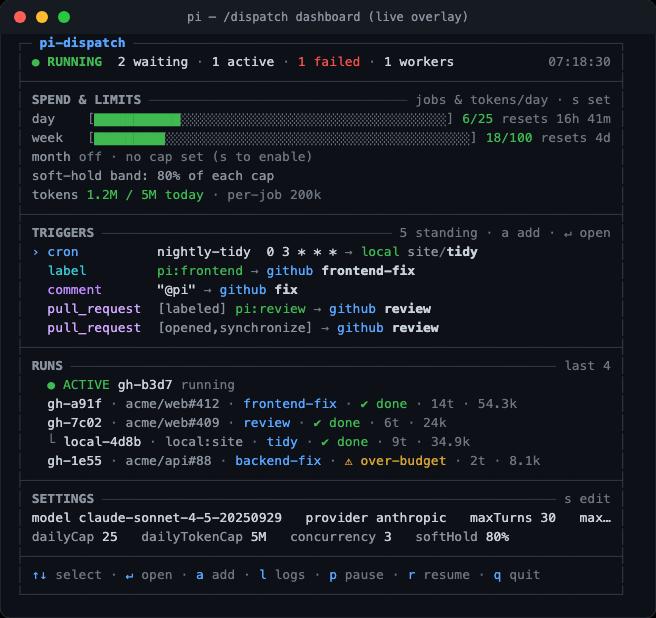Click the up-down select arrows in footer
Image resolution: width=656 pixels, height=618 pixels.
(x=39, y=575)
